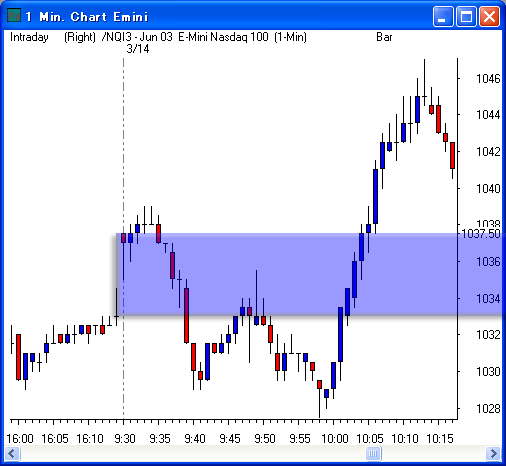Click the 10:00 time axis label

pos(335,439)
